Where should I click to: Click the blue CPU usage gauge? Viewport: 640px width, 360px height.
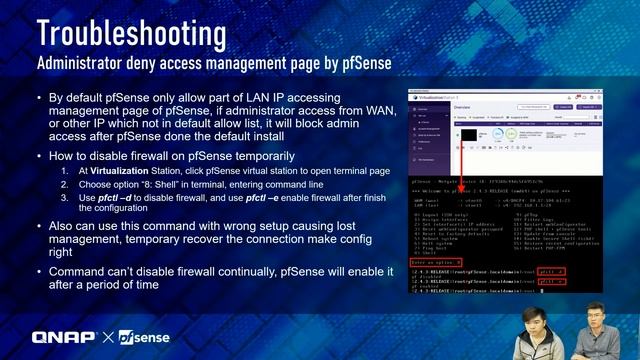coord(498,133)
